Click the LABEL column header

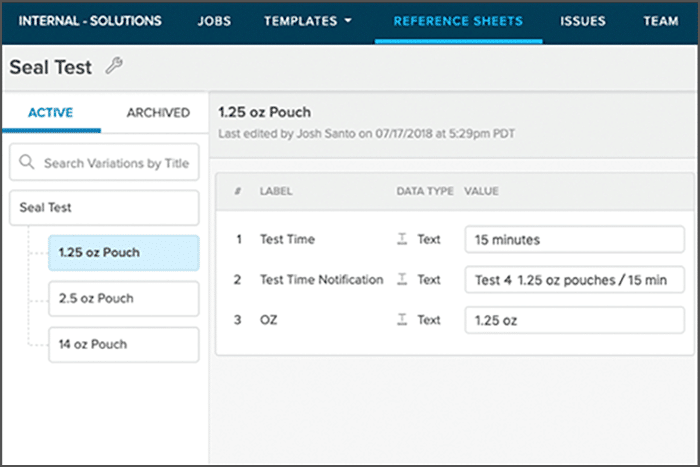coord(276,191)
